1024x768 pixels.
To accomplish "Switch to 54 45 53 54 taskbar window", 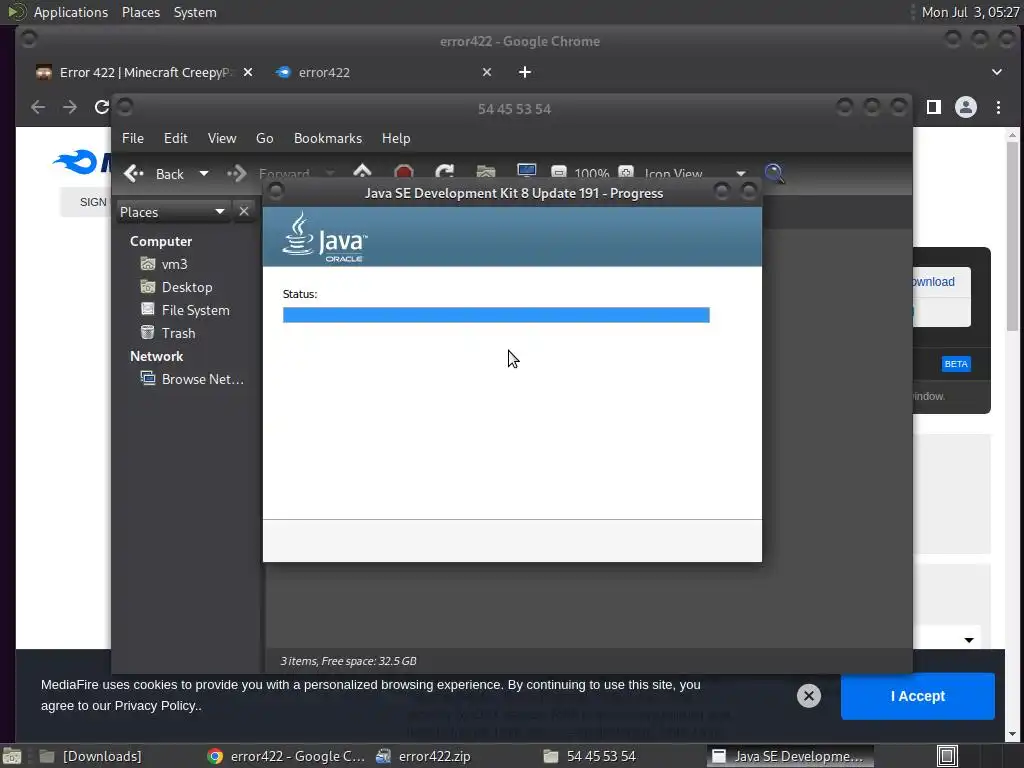I will pos(622,756).
